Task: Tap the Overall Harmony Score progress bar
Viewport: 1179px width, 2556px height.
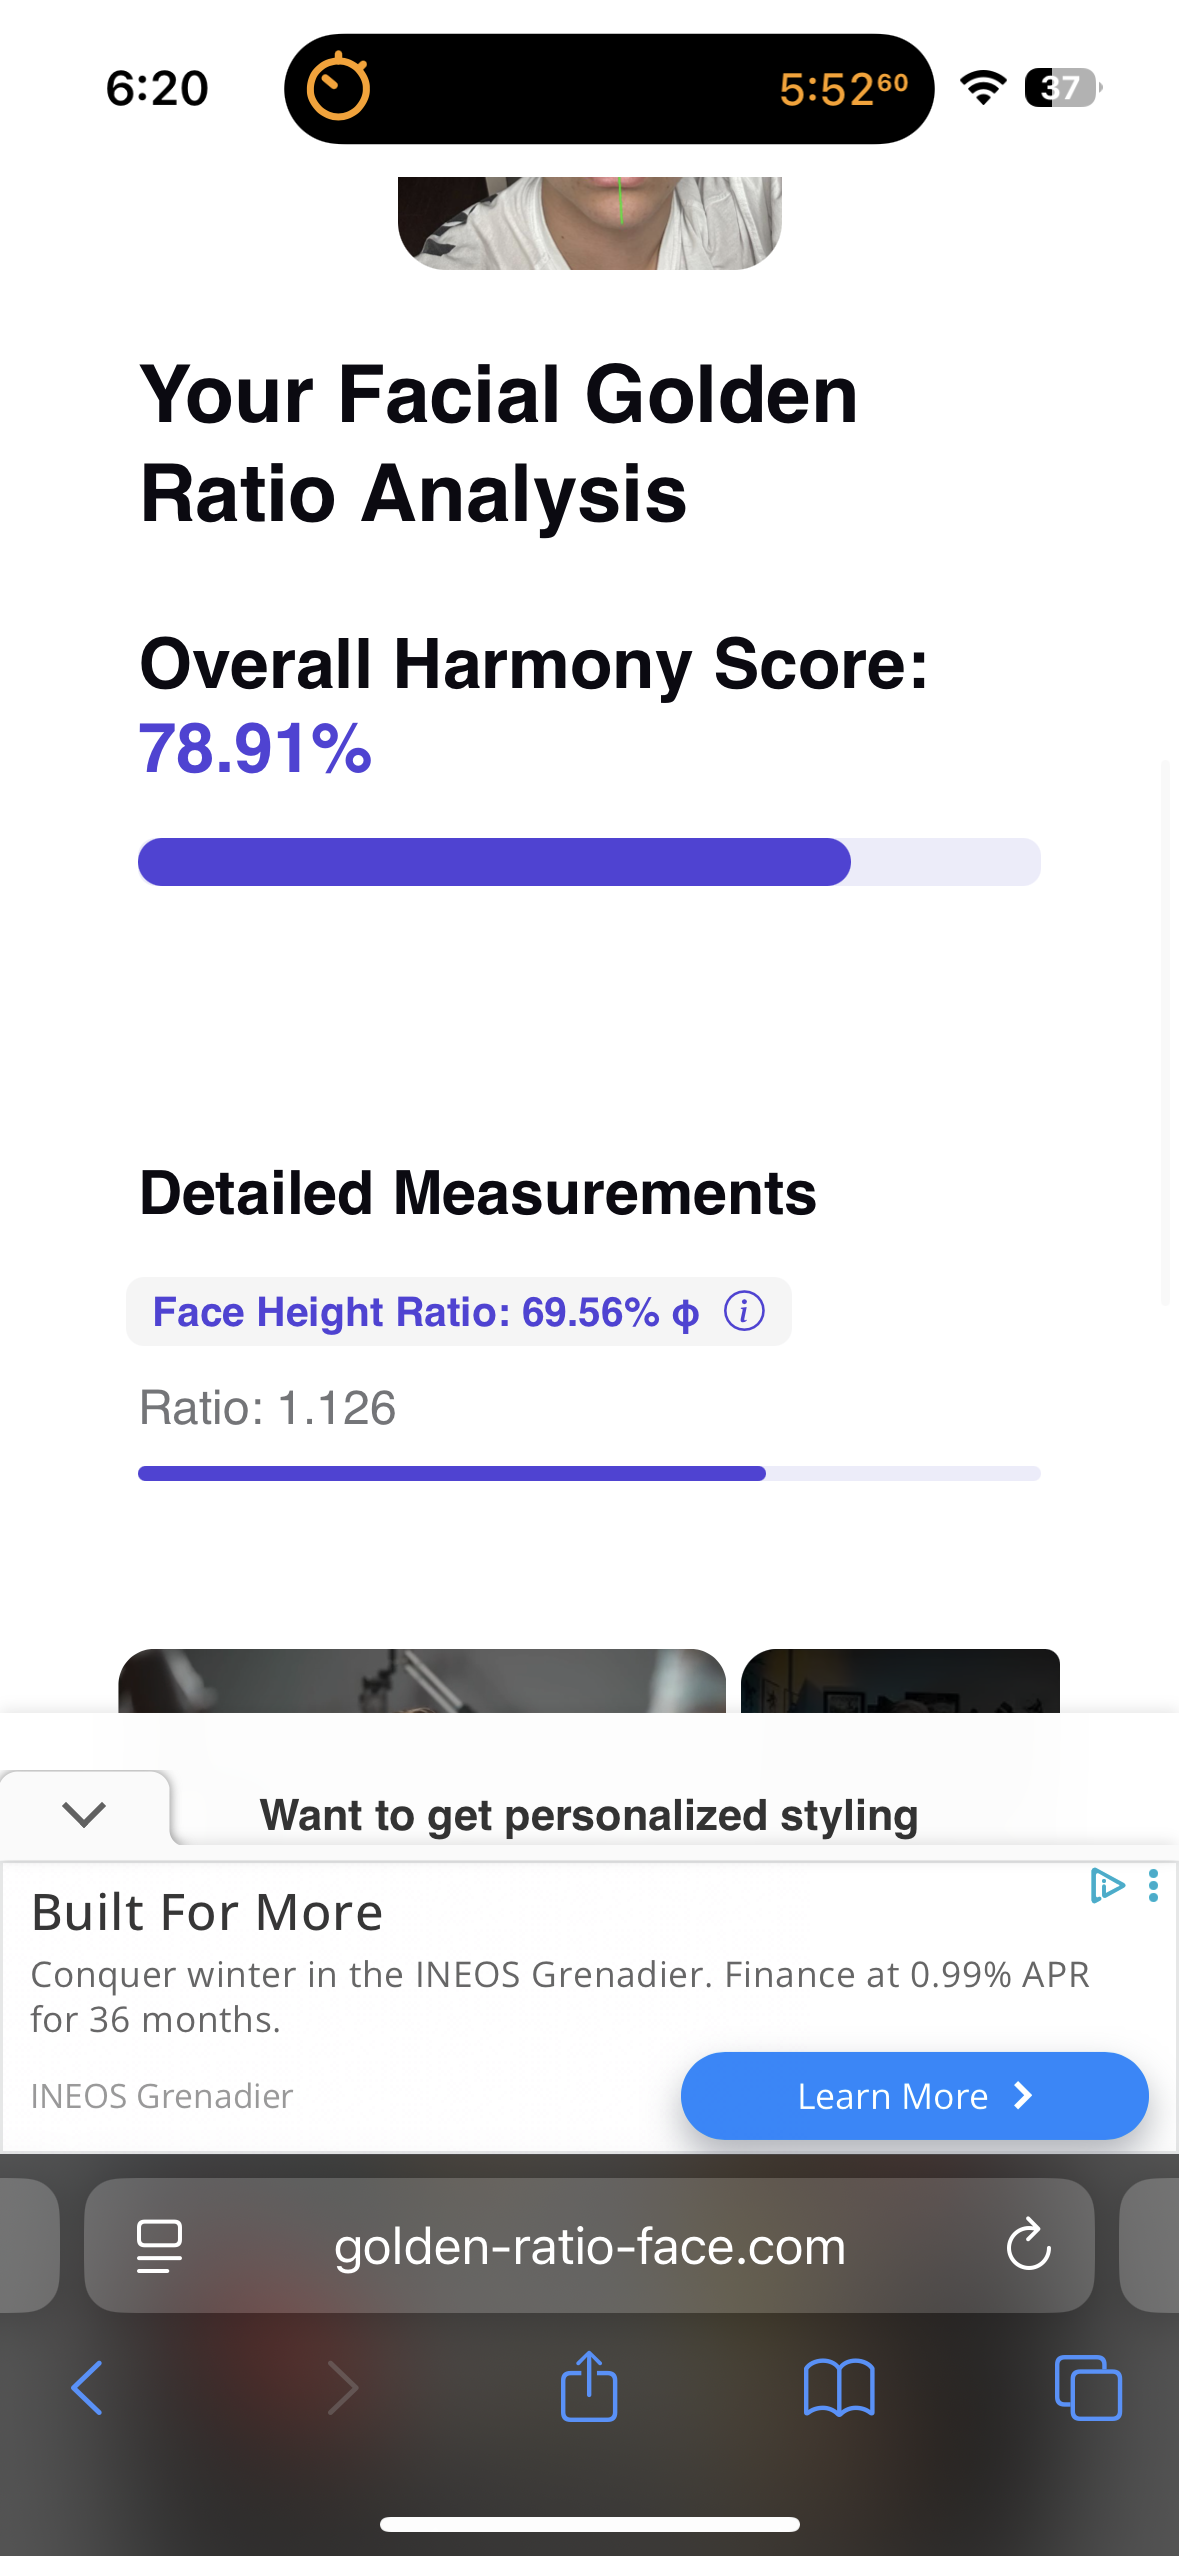Action: (x=589, y=862)
